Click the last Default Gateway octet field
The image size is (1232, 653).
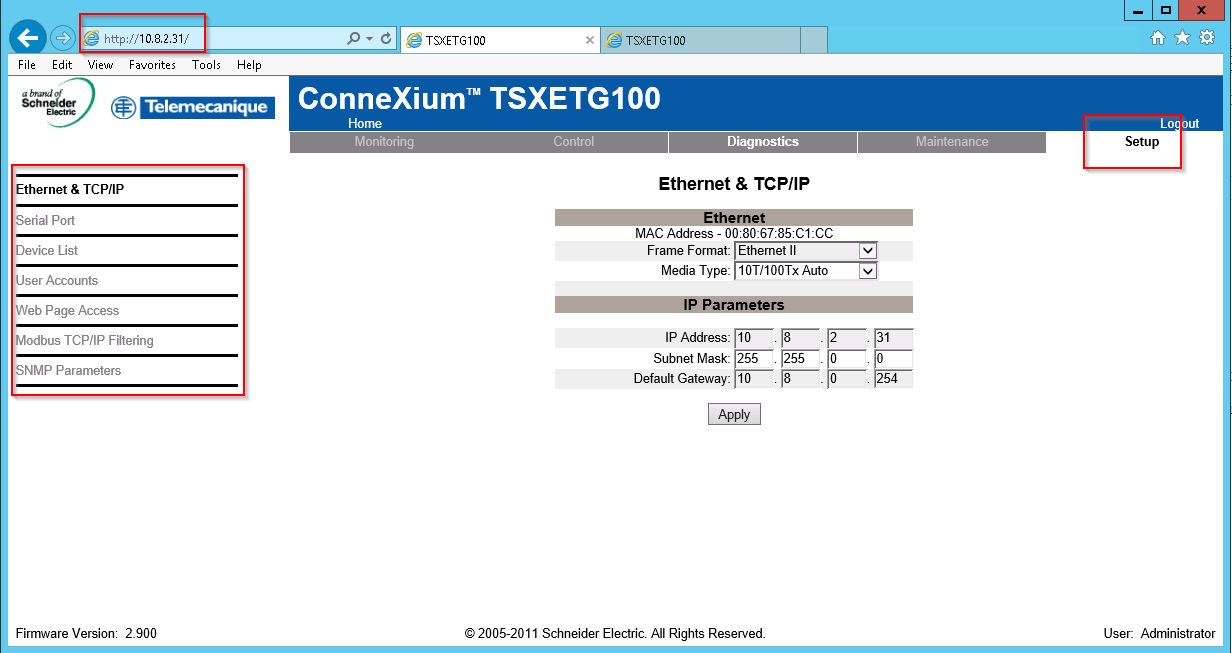click(x=892, y=379)
